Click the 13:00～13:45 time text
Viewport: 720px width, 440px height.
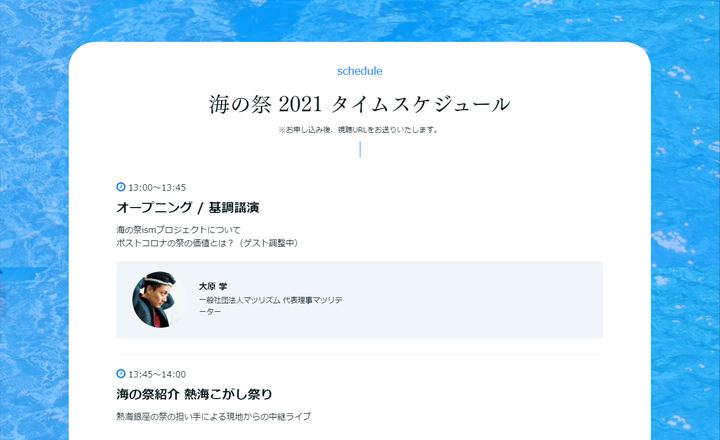click(x=157, y=187)
